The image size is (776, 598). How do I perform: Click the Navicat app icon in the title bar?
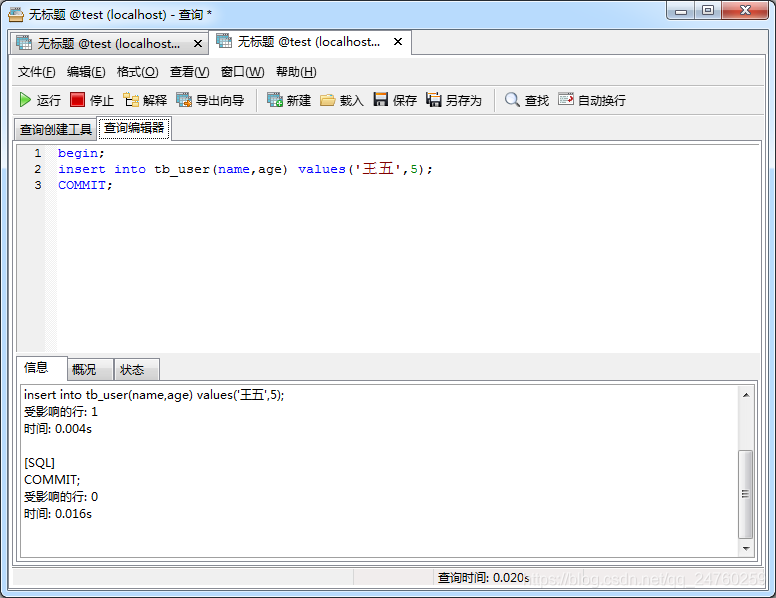16,14
